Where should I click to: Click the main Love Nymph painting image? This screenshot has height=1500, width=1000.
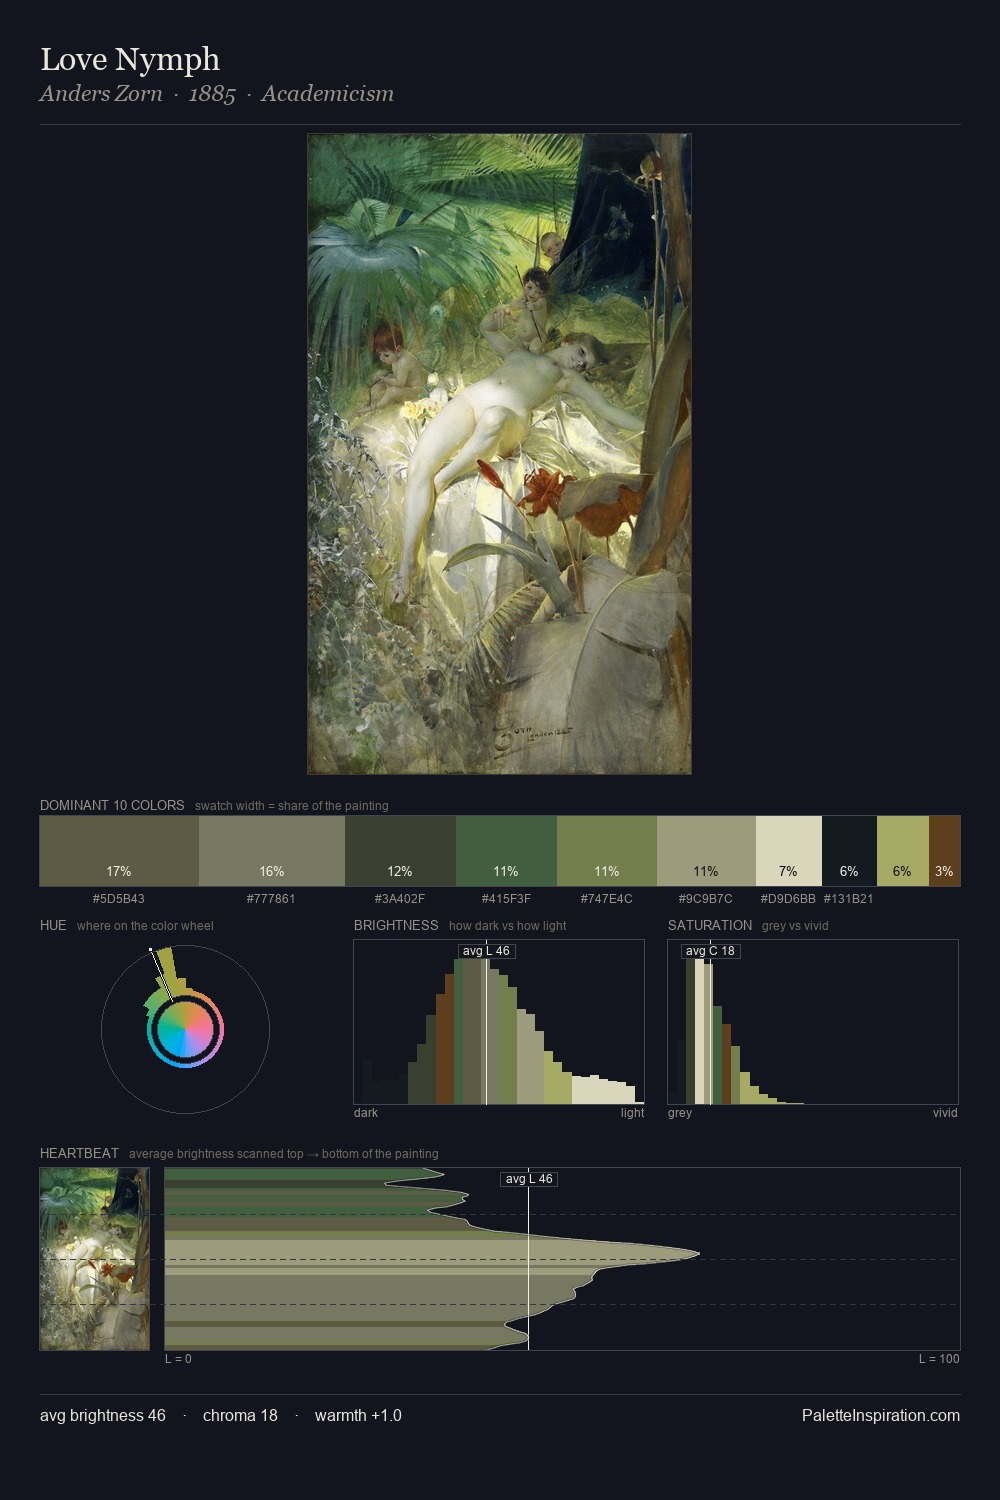(x=499, y=454)
